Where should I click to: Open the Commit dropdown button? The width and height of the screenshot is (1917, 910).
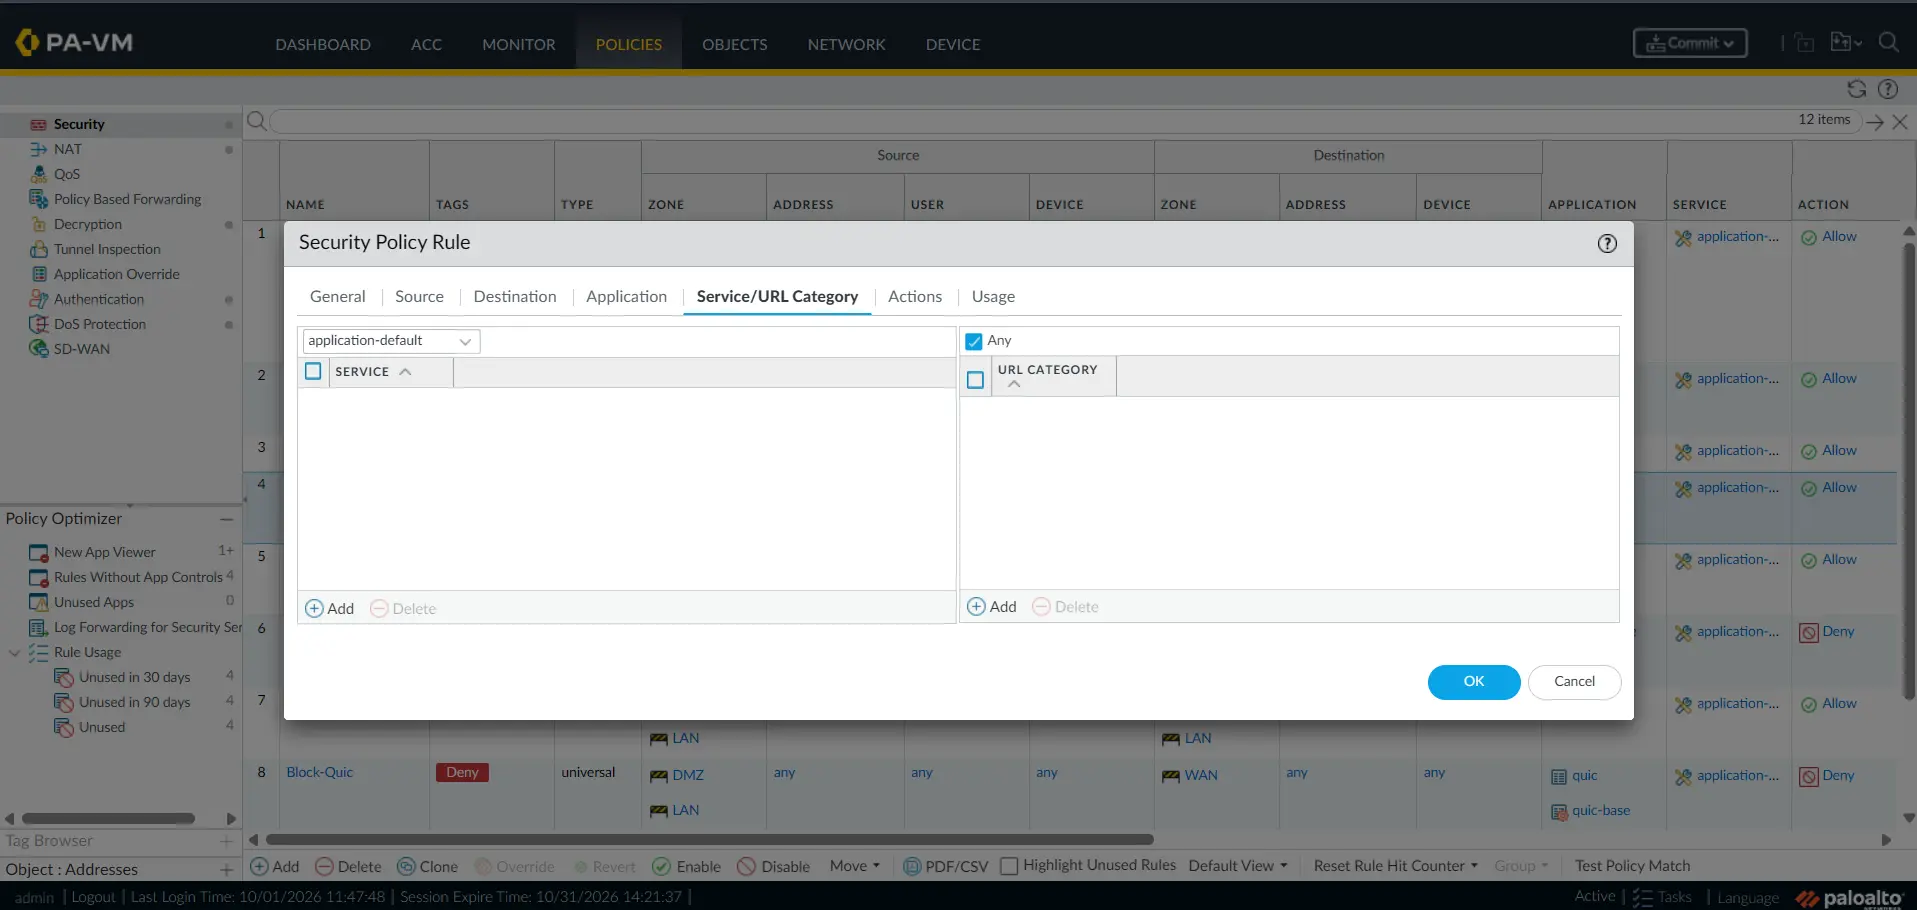click(x=1690, y=43)
